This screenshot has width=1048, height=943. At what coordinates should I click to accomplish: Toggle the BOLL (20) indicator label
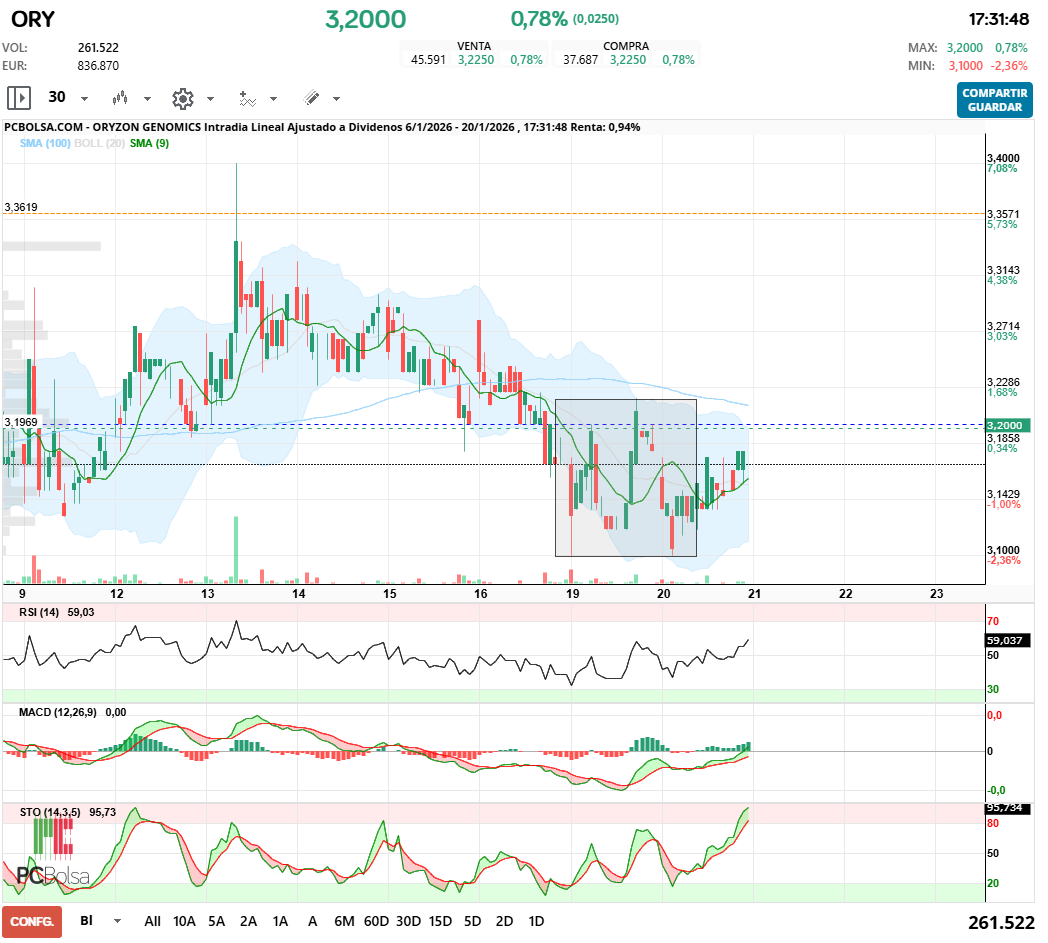[x=99, y=144]
